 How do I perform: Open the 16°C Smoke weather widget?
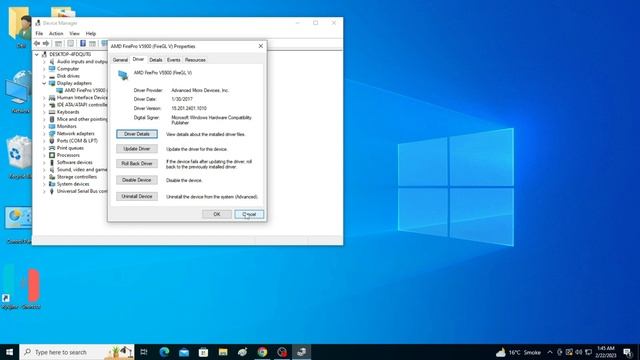(518, 352)
